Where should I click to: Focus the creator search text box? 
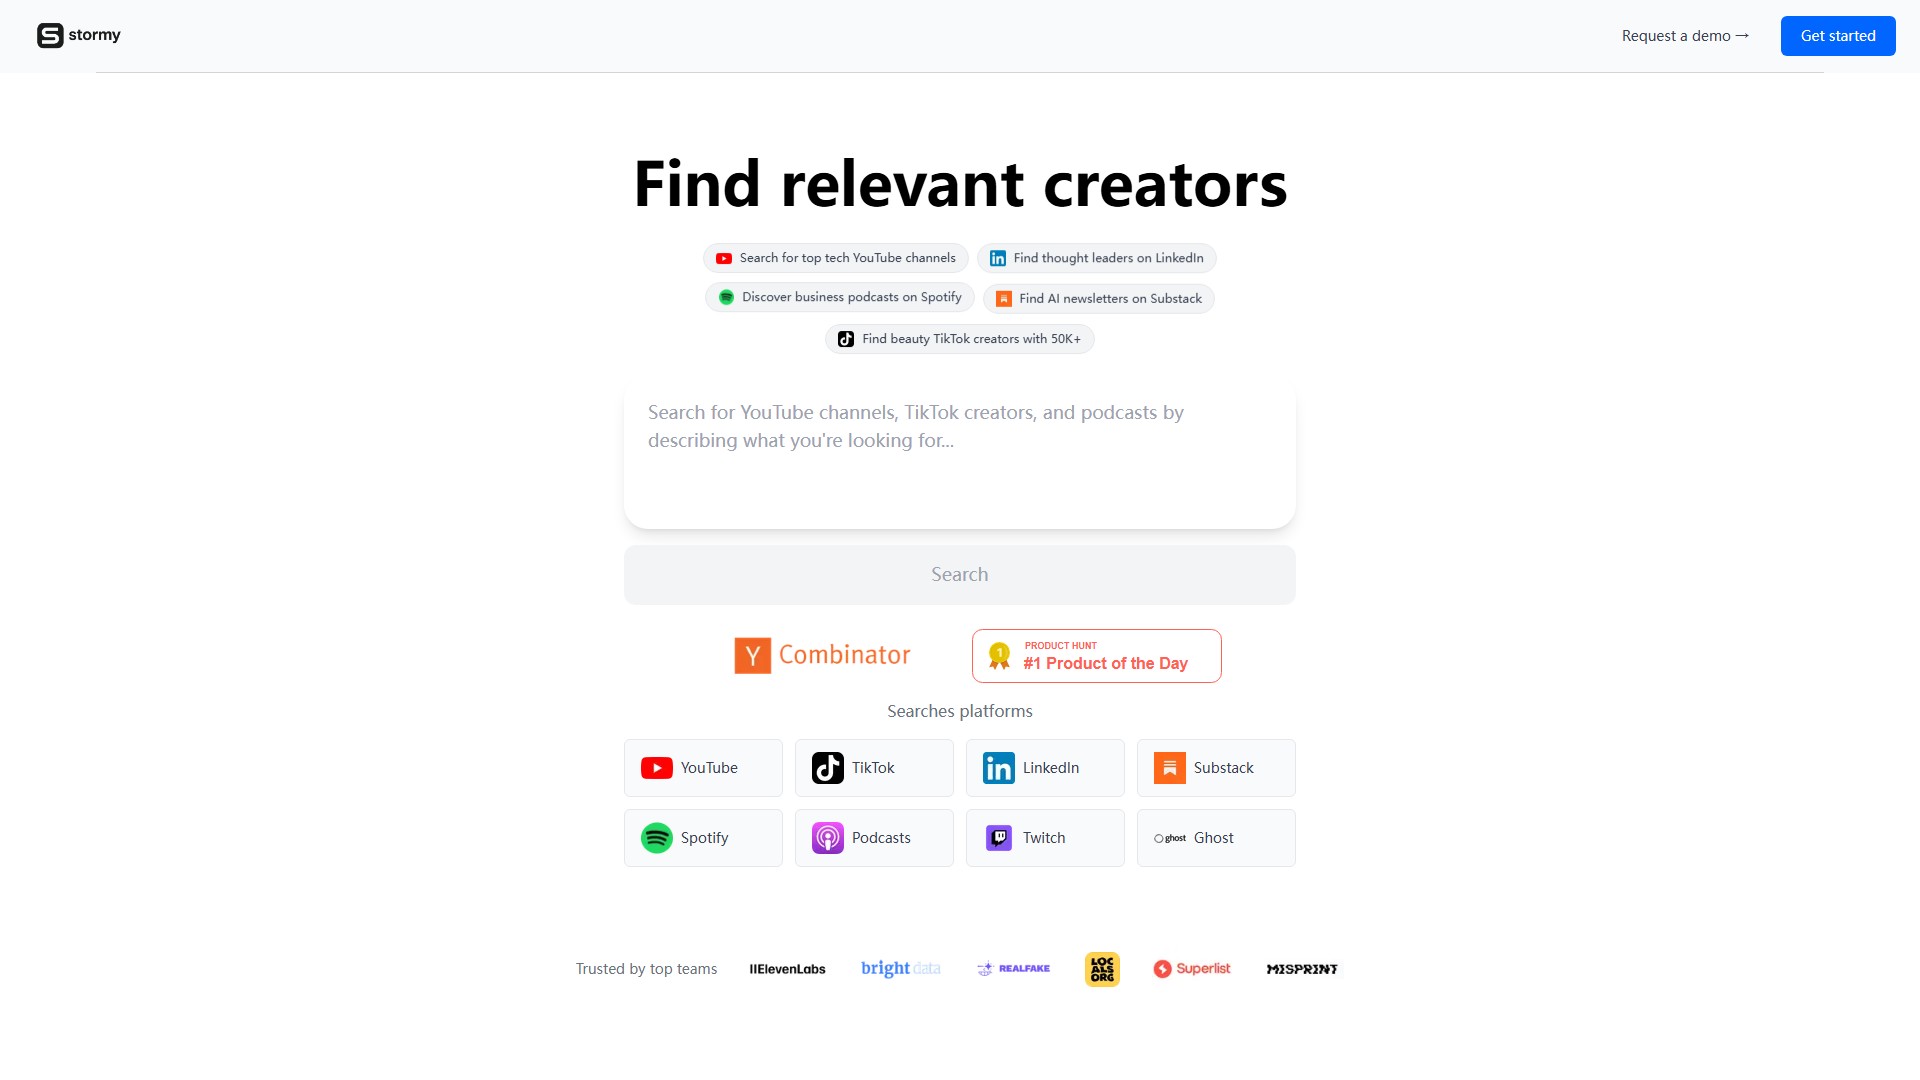click(959, 455)
